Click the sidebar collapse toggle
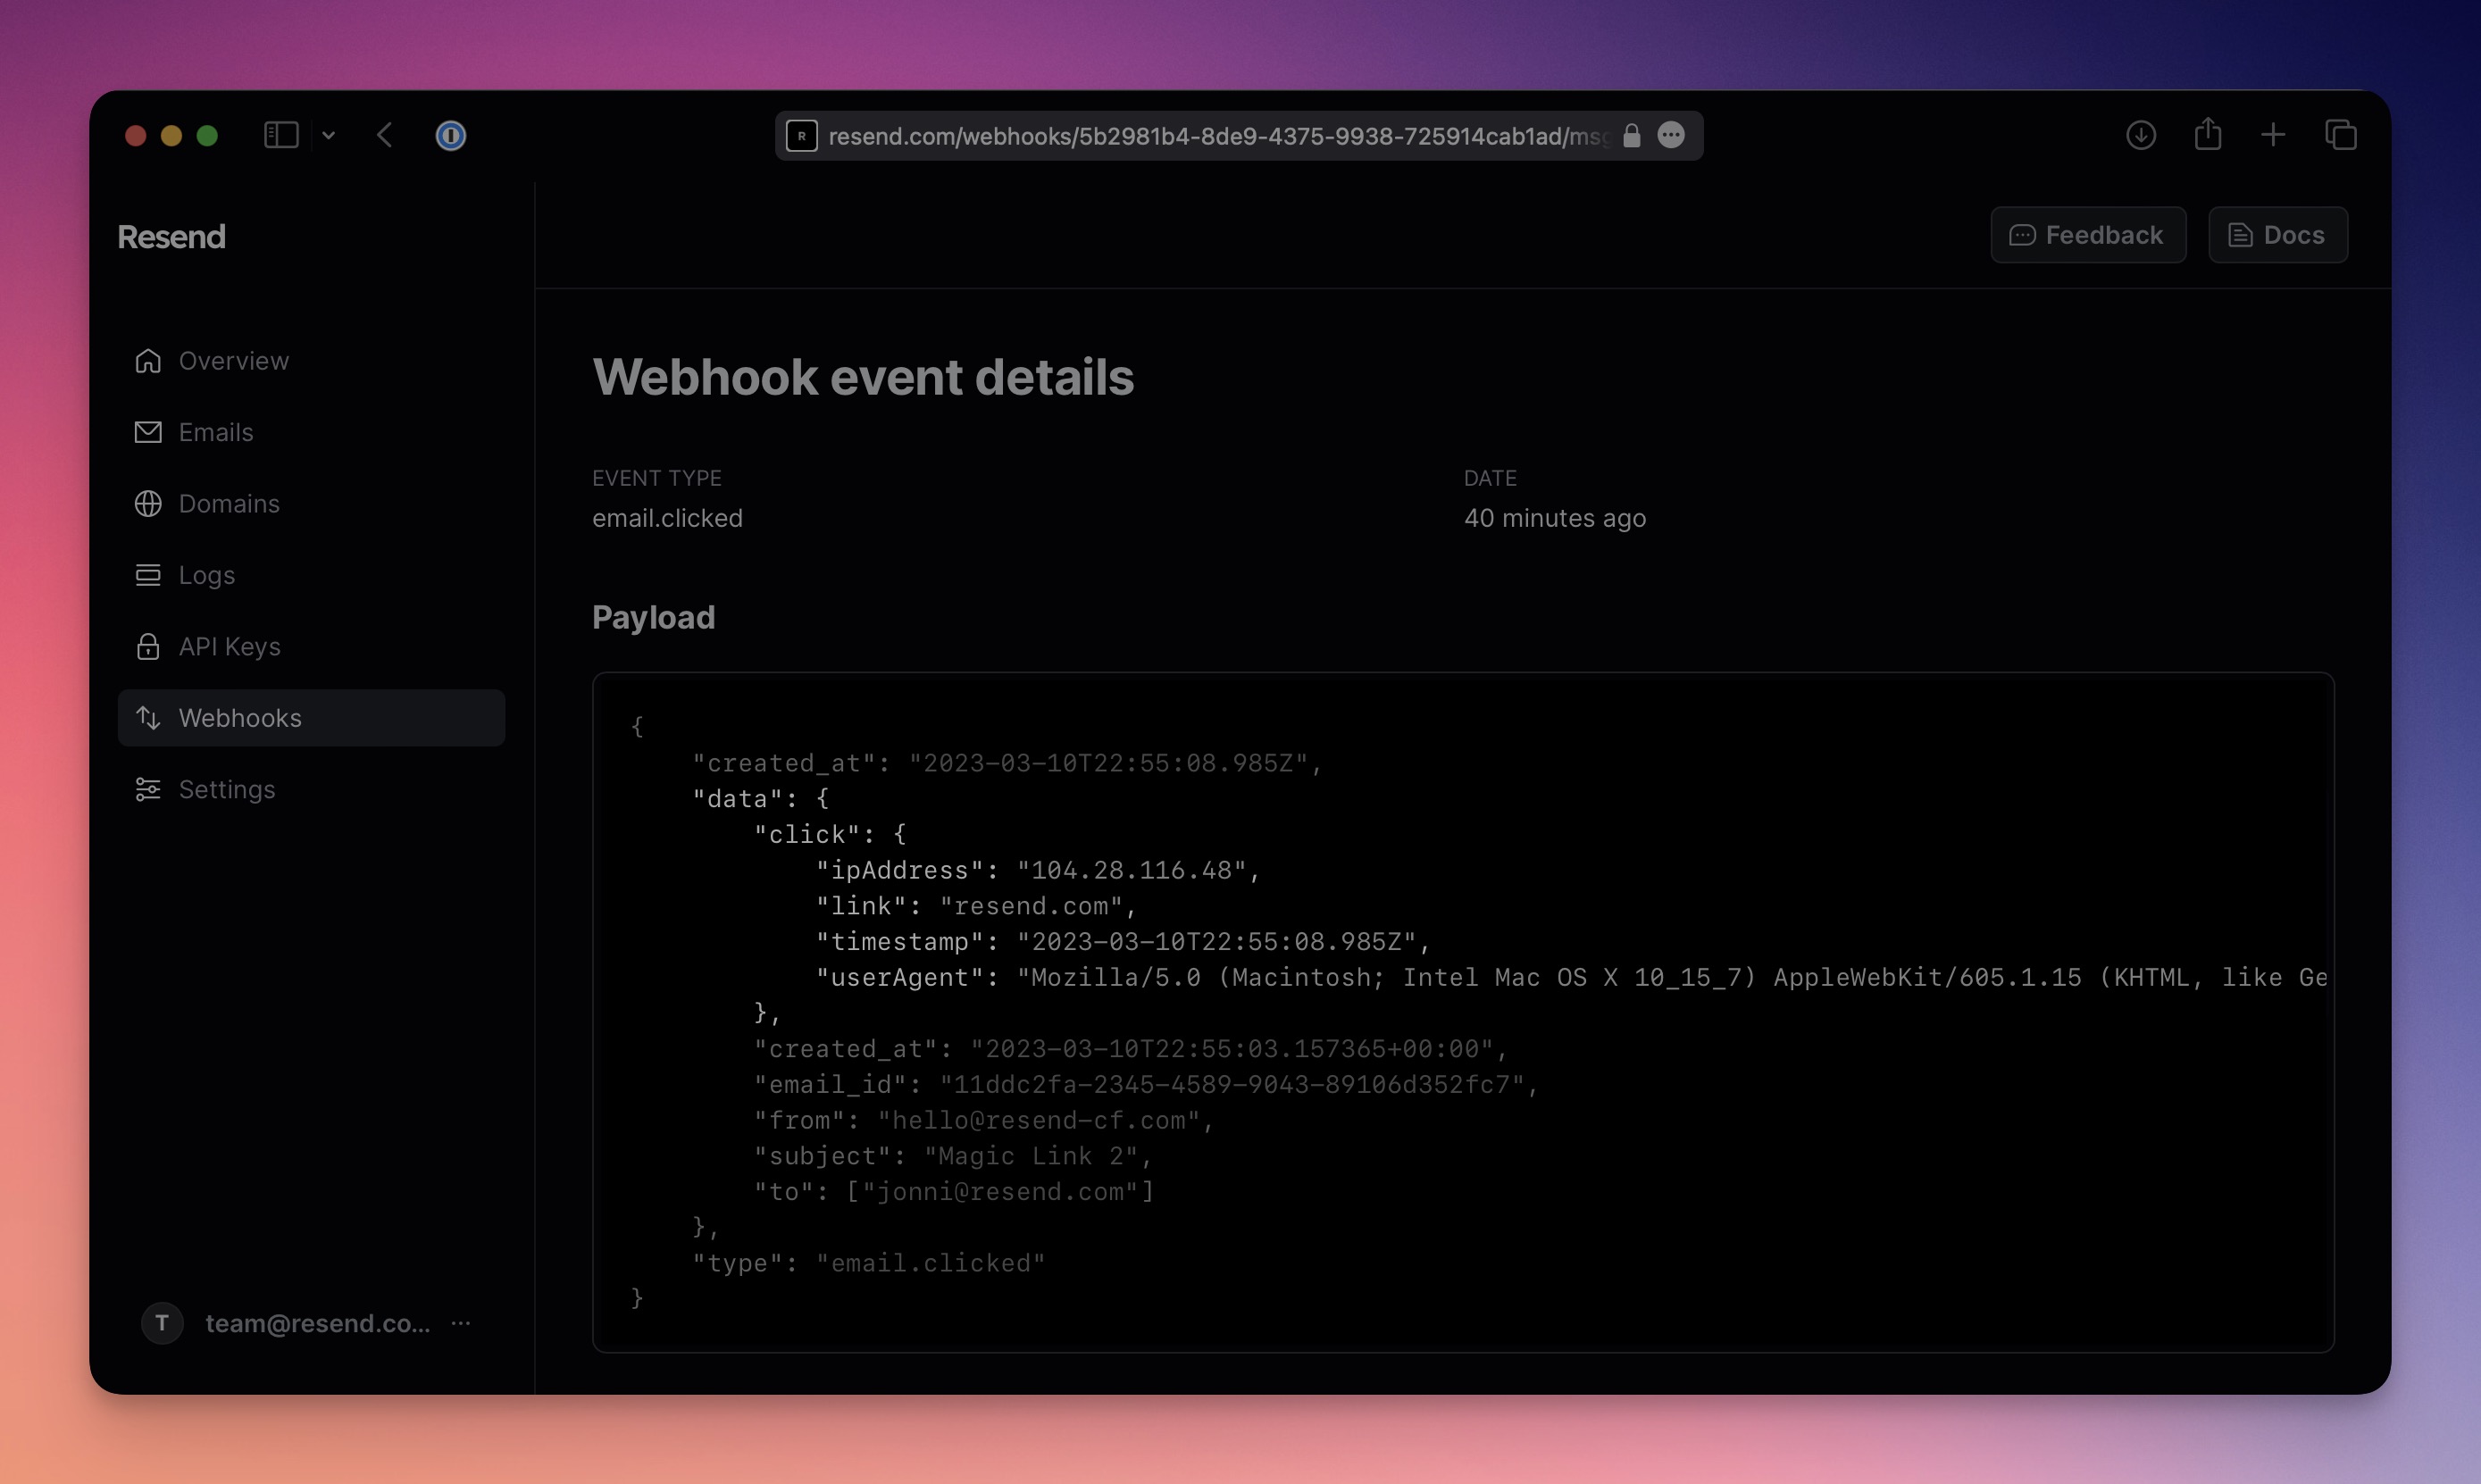The height and width of the screenshot is (1484, 2481). [x=281, y=132]
